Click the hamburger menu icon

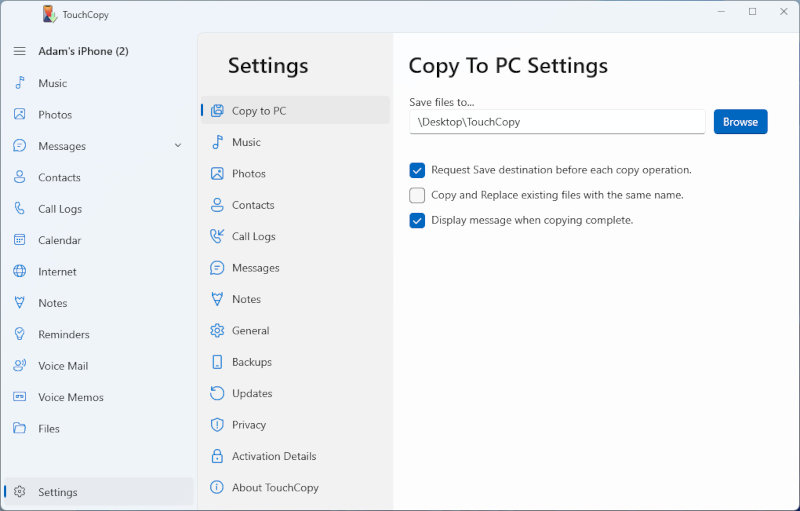pos(19,51)
